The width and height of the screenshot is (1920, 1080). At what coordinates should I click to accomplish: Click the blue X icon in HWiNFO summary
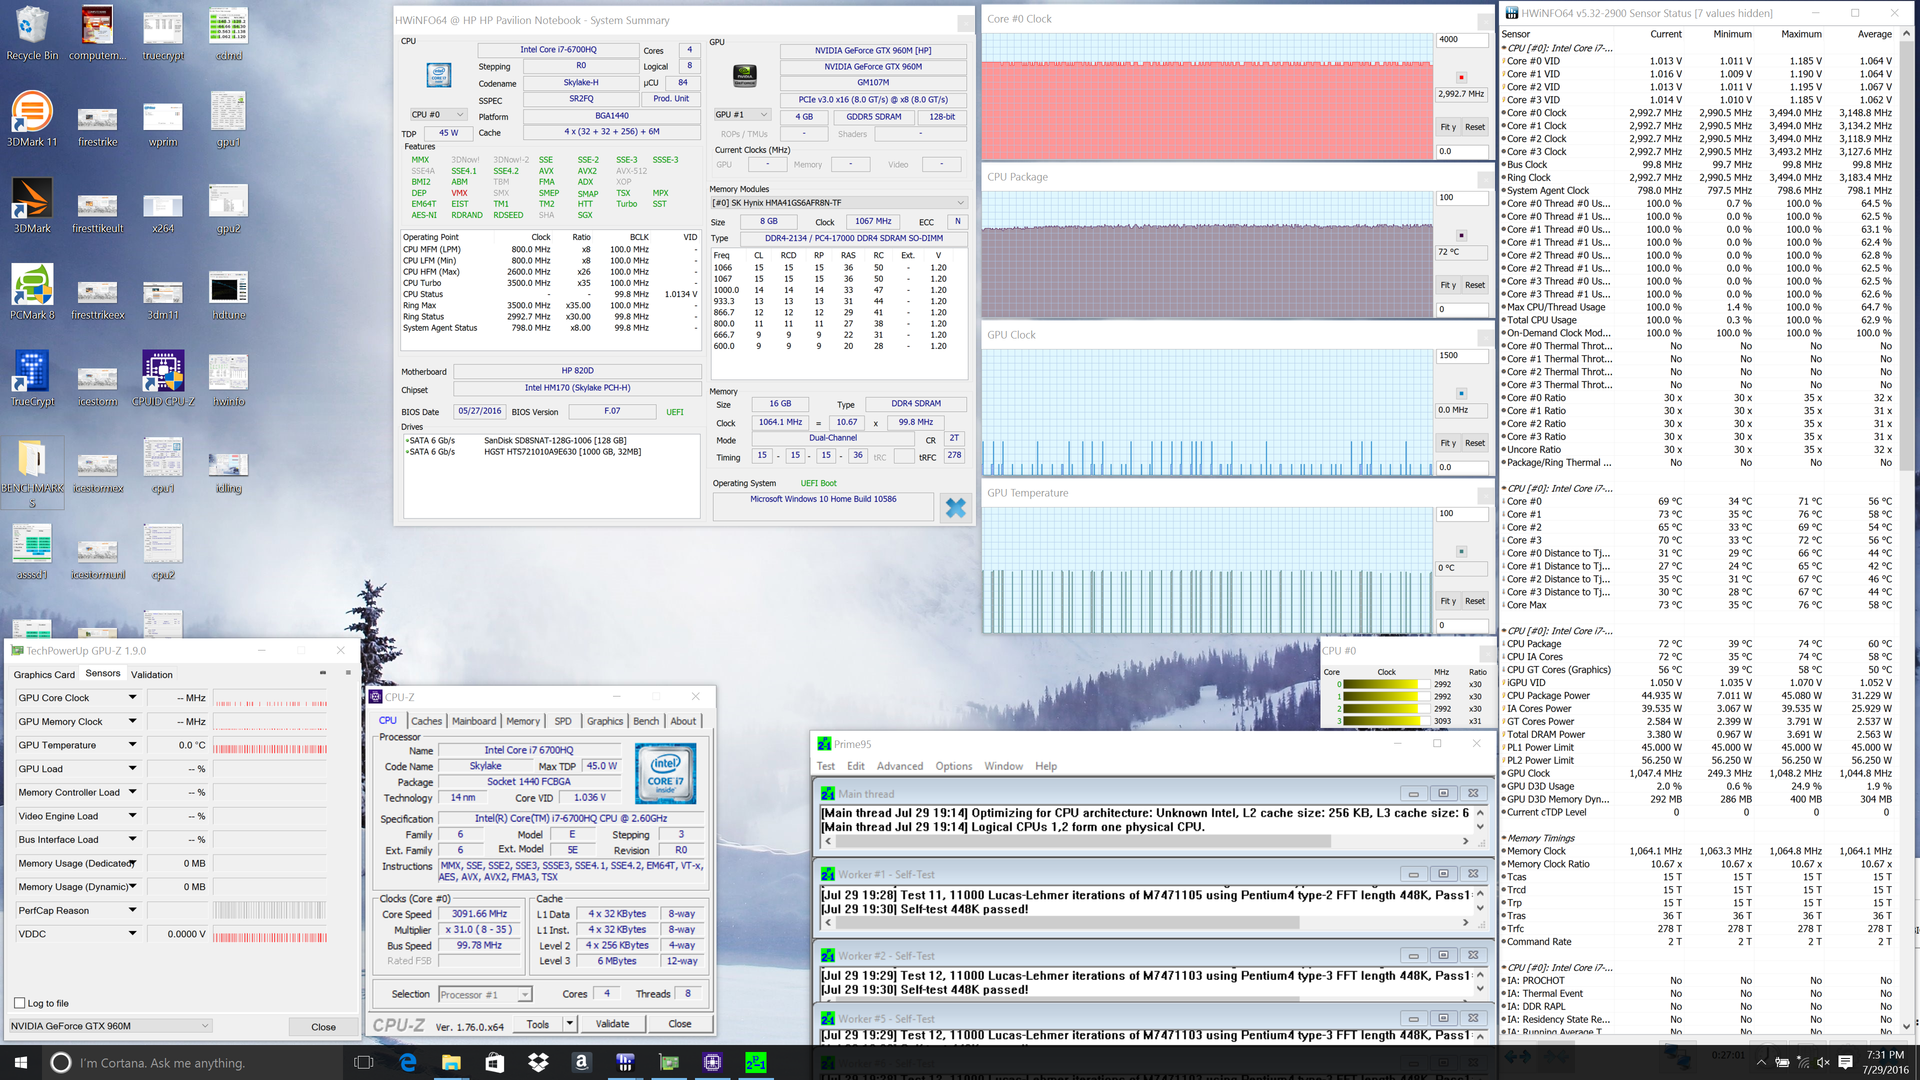tap(955, 508)
